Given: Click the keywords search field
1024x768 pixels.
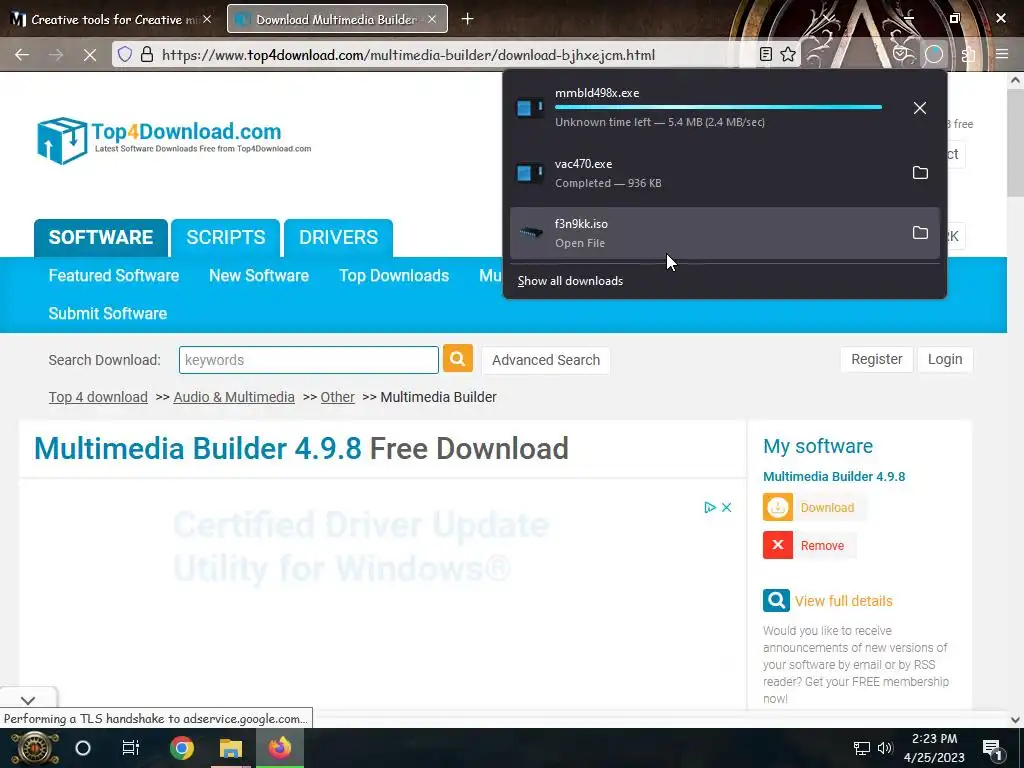Looking at the screenshot, I should pos(309,360).
